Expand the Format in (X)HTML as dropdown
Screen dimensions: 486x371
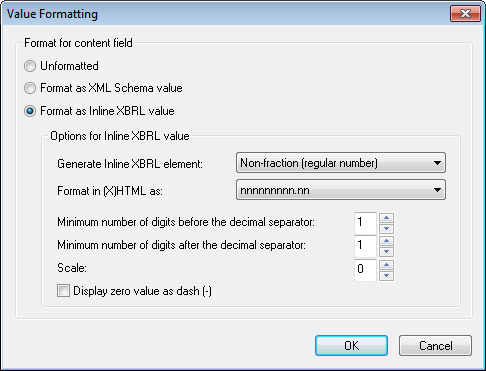pyautogui.click(x=341, y=190)
